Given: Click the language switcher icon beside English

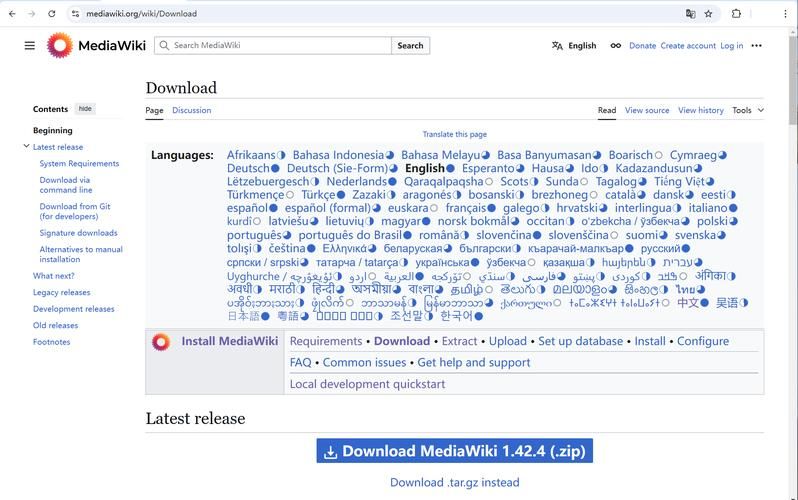Looking at the screenshot, I should pyautogui.click(x=557, y=46).
